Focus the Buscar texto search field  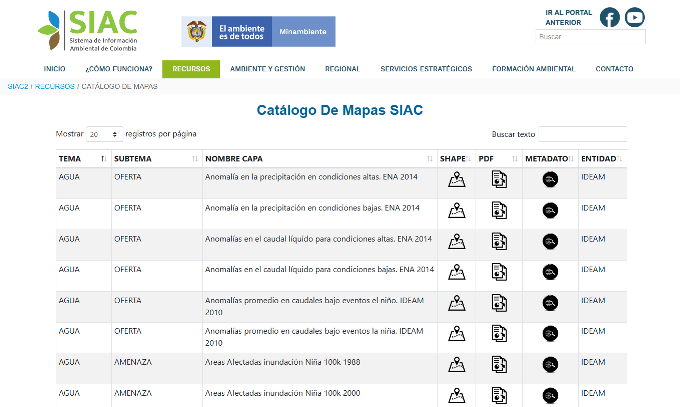coord(582,134)
